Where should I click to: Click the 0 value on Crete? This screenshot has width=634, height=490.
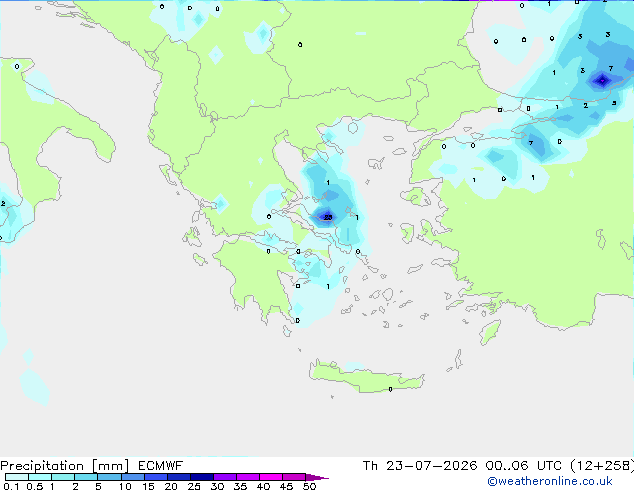tap(390, 389)
